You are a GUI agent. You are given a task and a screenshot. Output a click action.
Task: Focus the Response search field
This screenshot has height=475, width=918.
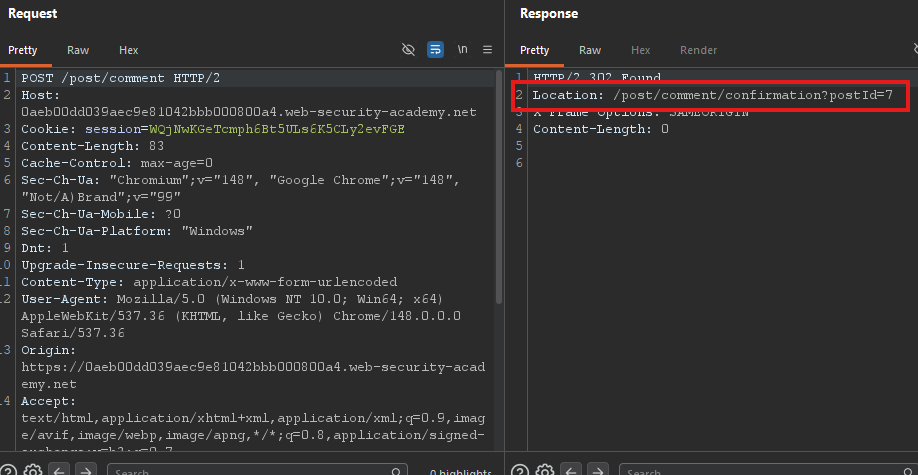[768, 470]
